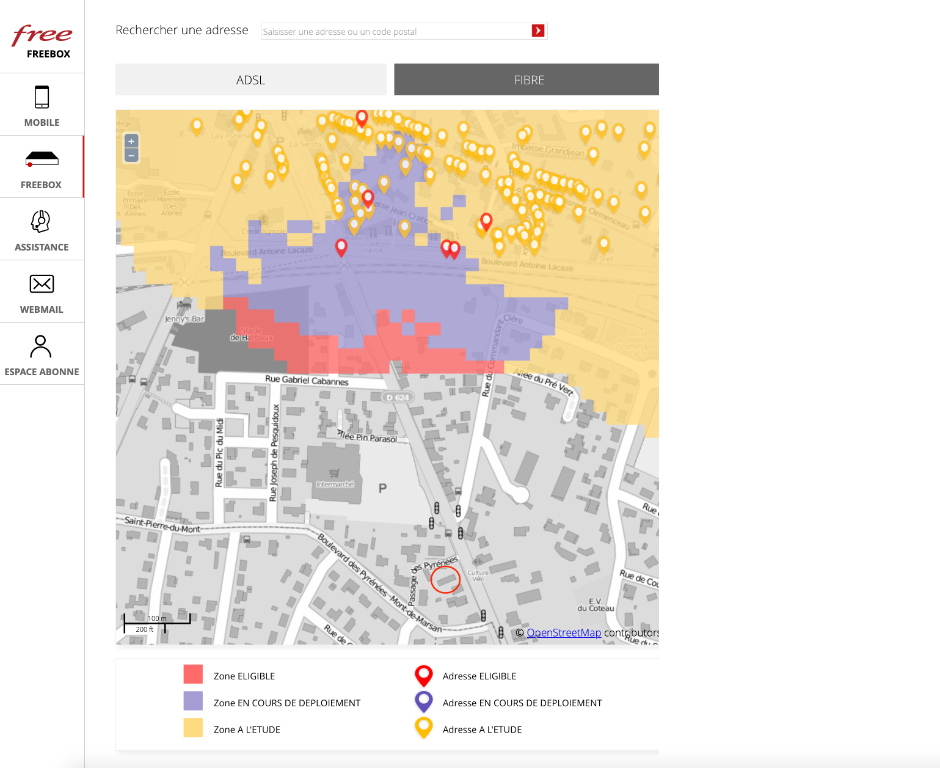Select the Freebox router icon
The height and width of the screenshot is (768, 940).
[x=42, y=160]
